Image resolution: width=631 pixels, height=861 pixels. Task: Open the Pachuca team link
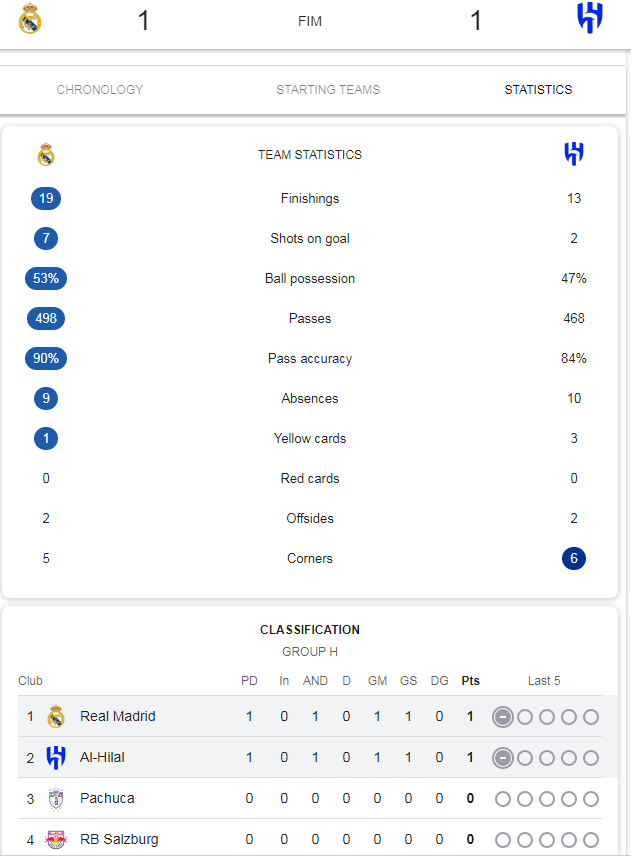click(x=107, y=798)
